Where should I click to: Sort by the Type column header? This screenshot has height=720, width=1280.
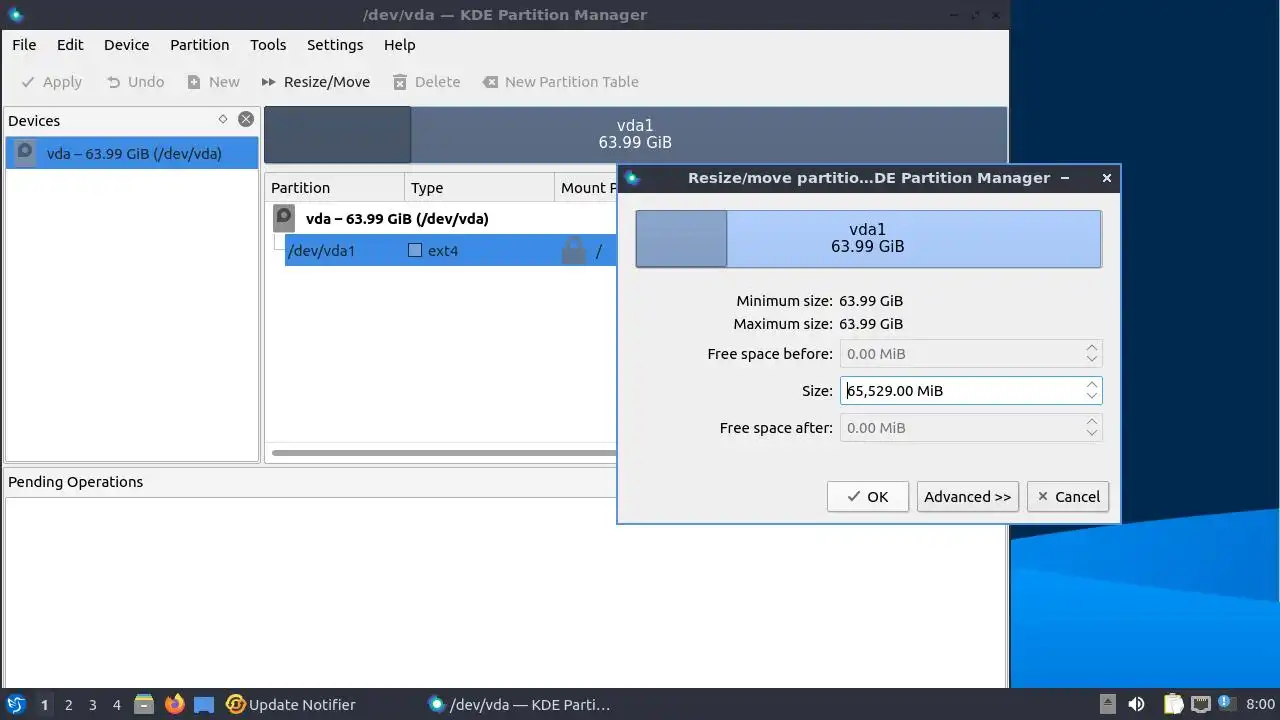coord(479,188)
